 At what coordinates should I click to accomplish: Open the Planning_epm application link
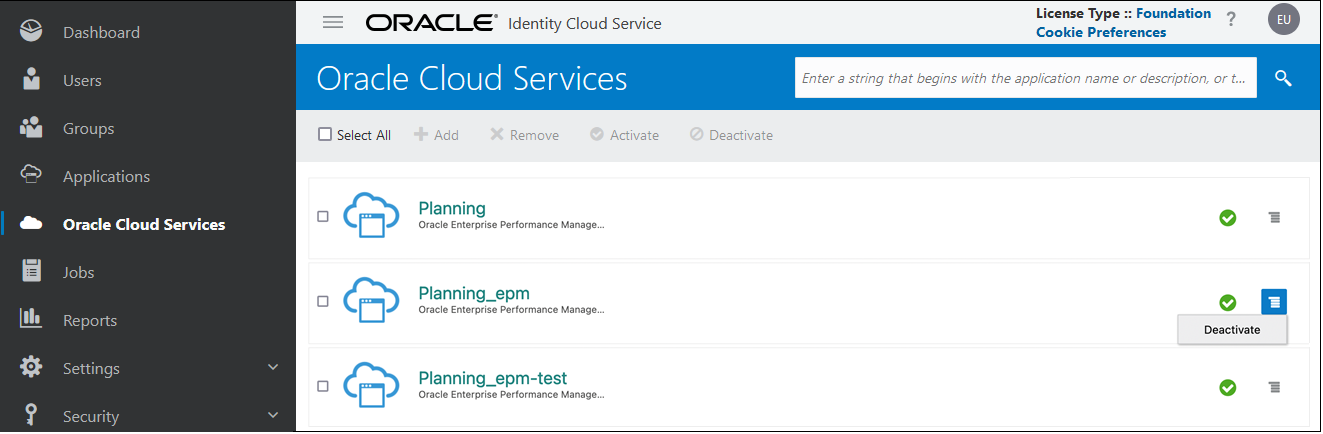click(473, 293)
